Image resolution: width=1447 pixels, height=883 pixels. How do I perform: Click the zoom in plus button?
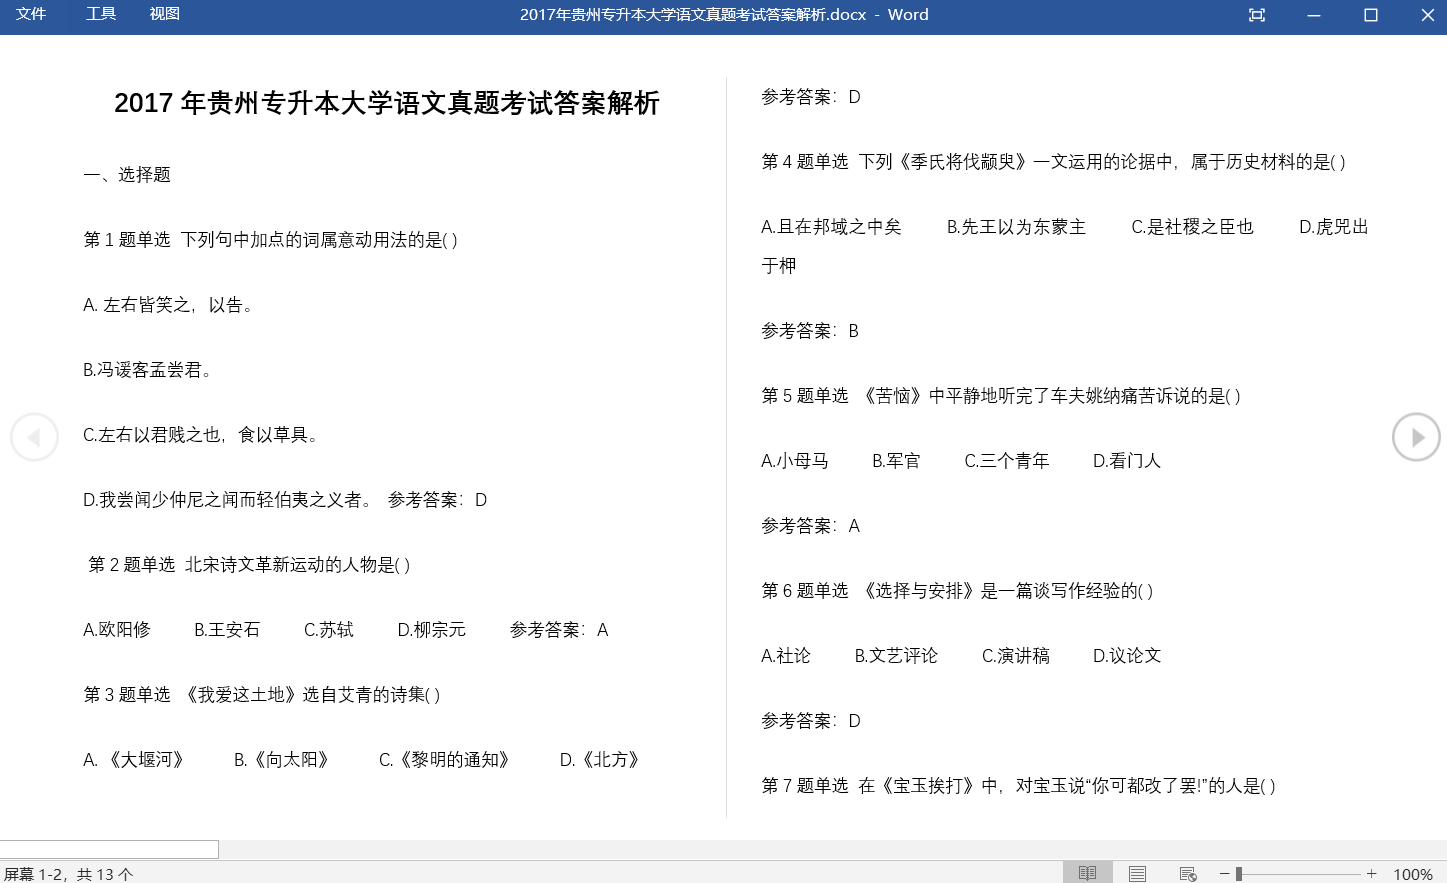[x=1372, y=873]
